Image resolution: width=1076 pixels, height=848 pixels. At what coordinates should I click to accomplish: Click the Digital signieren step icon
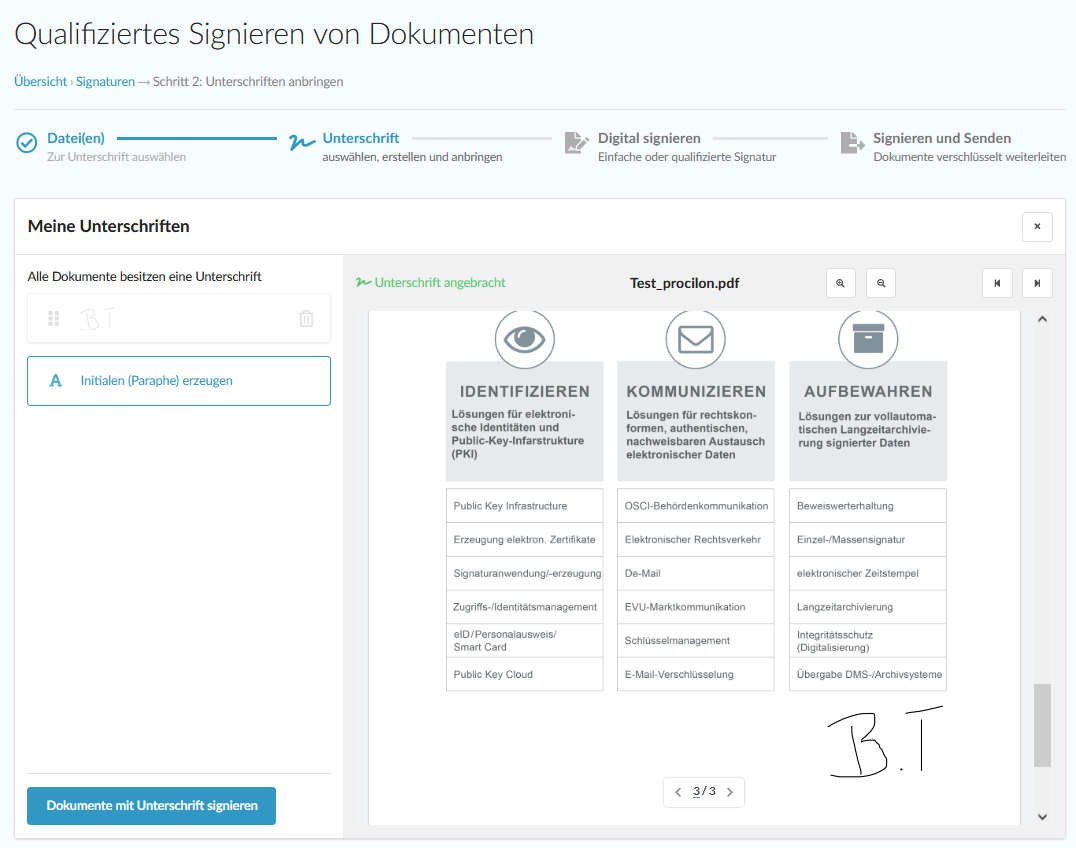coord(576,143)
